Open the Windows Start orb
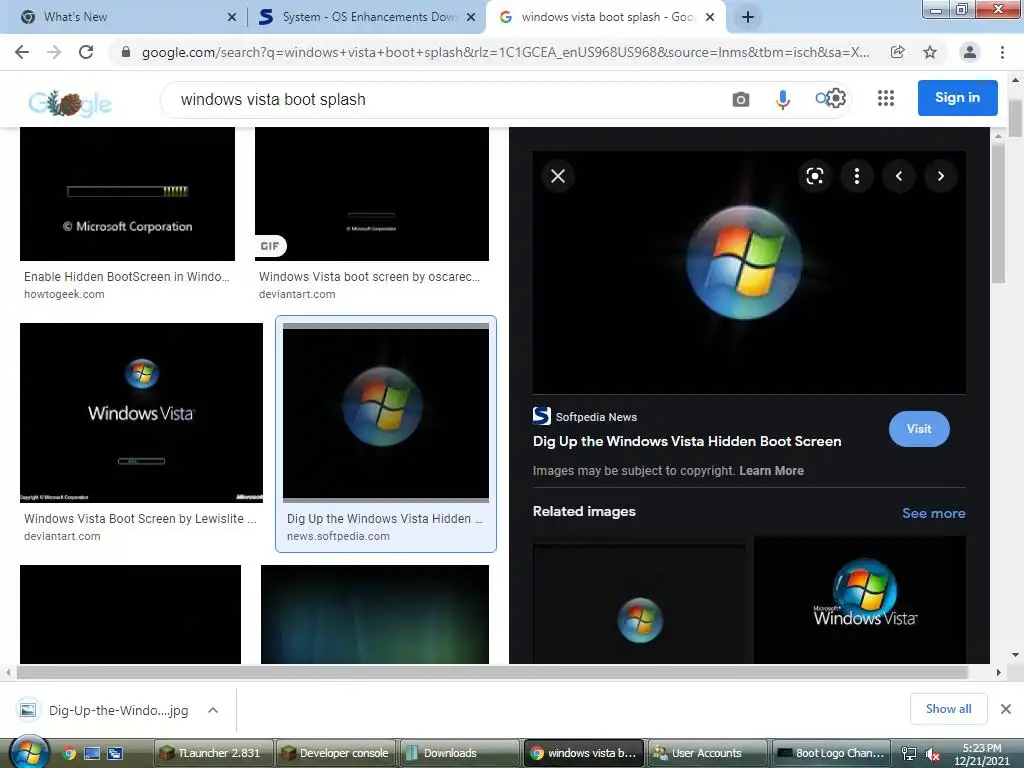This screenshot has width=1024, height=768. point(29,752)
